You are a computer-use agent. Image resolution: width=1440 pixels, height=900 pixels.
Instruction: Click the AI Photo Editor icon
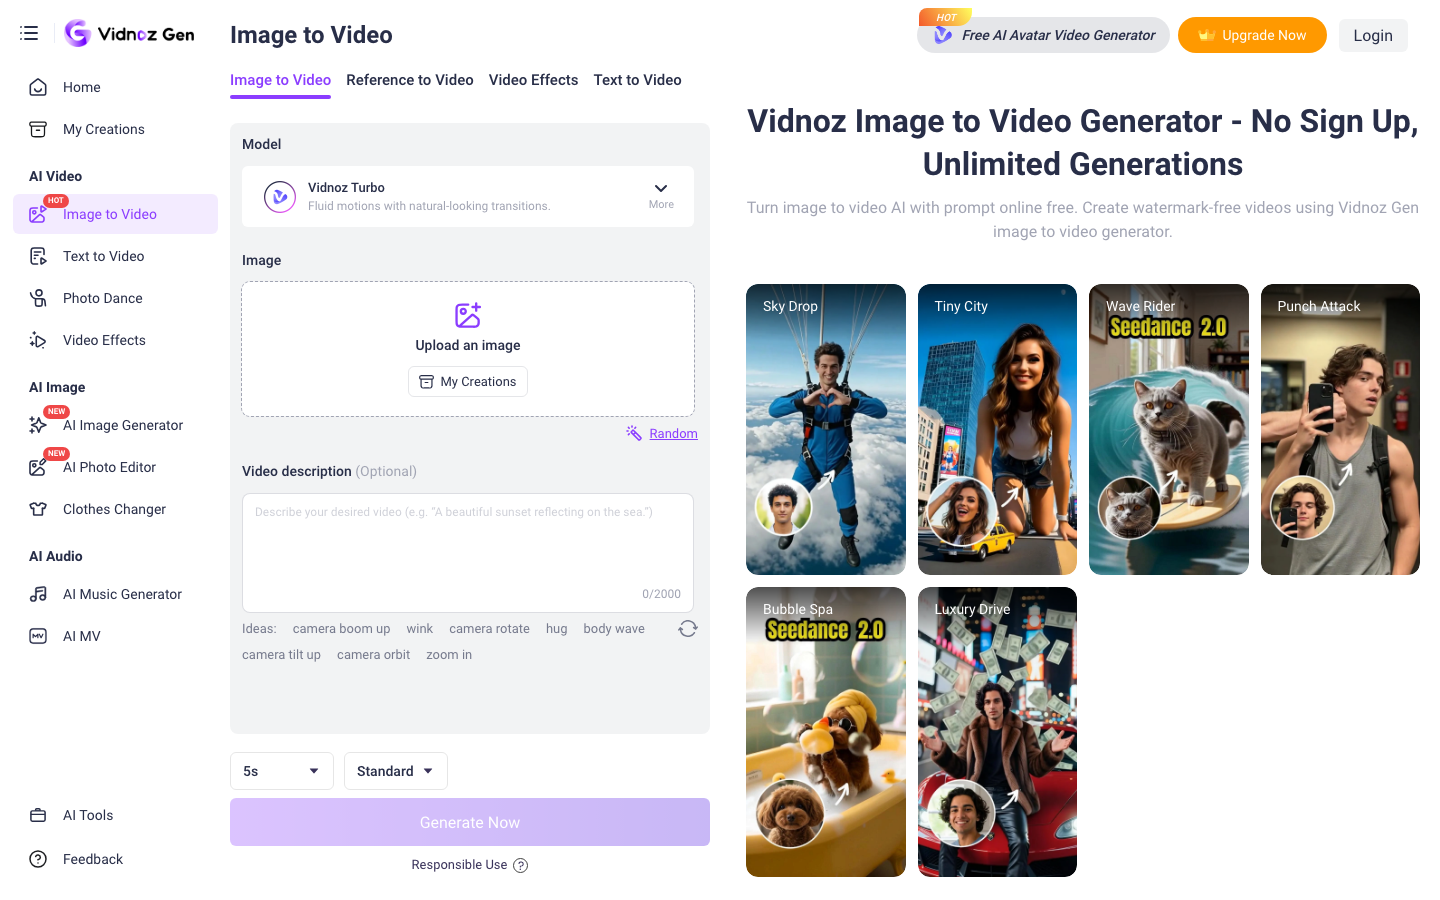coord(38,467)
